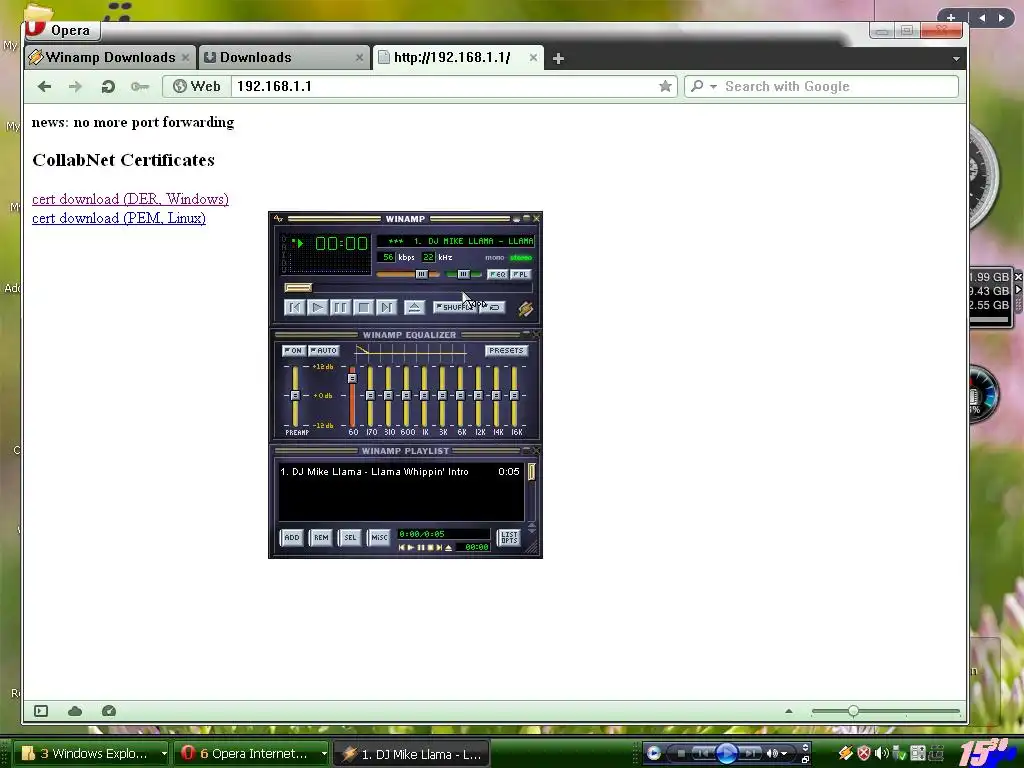1024x768 pixels.
Task: Click Winamp play button
Action: point(317,307)
